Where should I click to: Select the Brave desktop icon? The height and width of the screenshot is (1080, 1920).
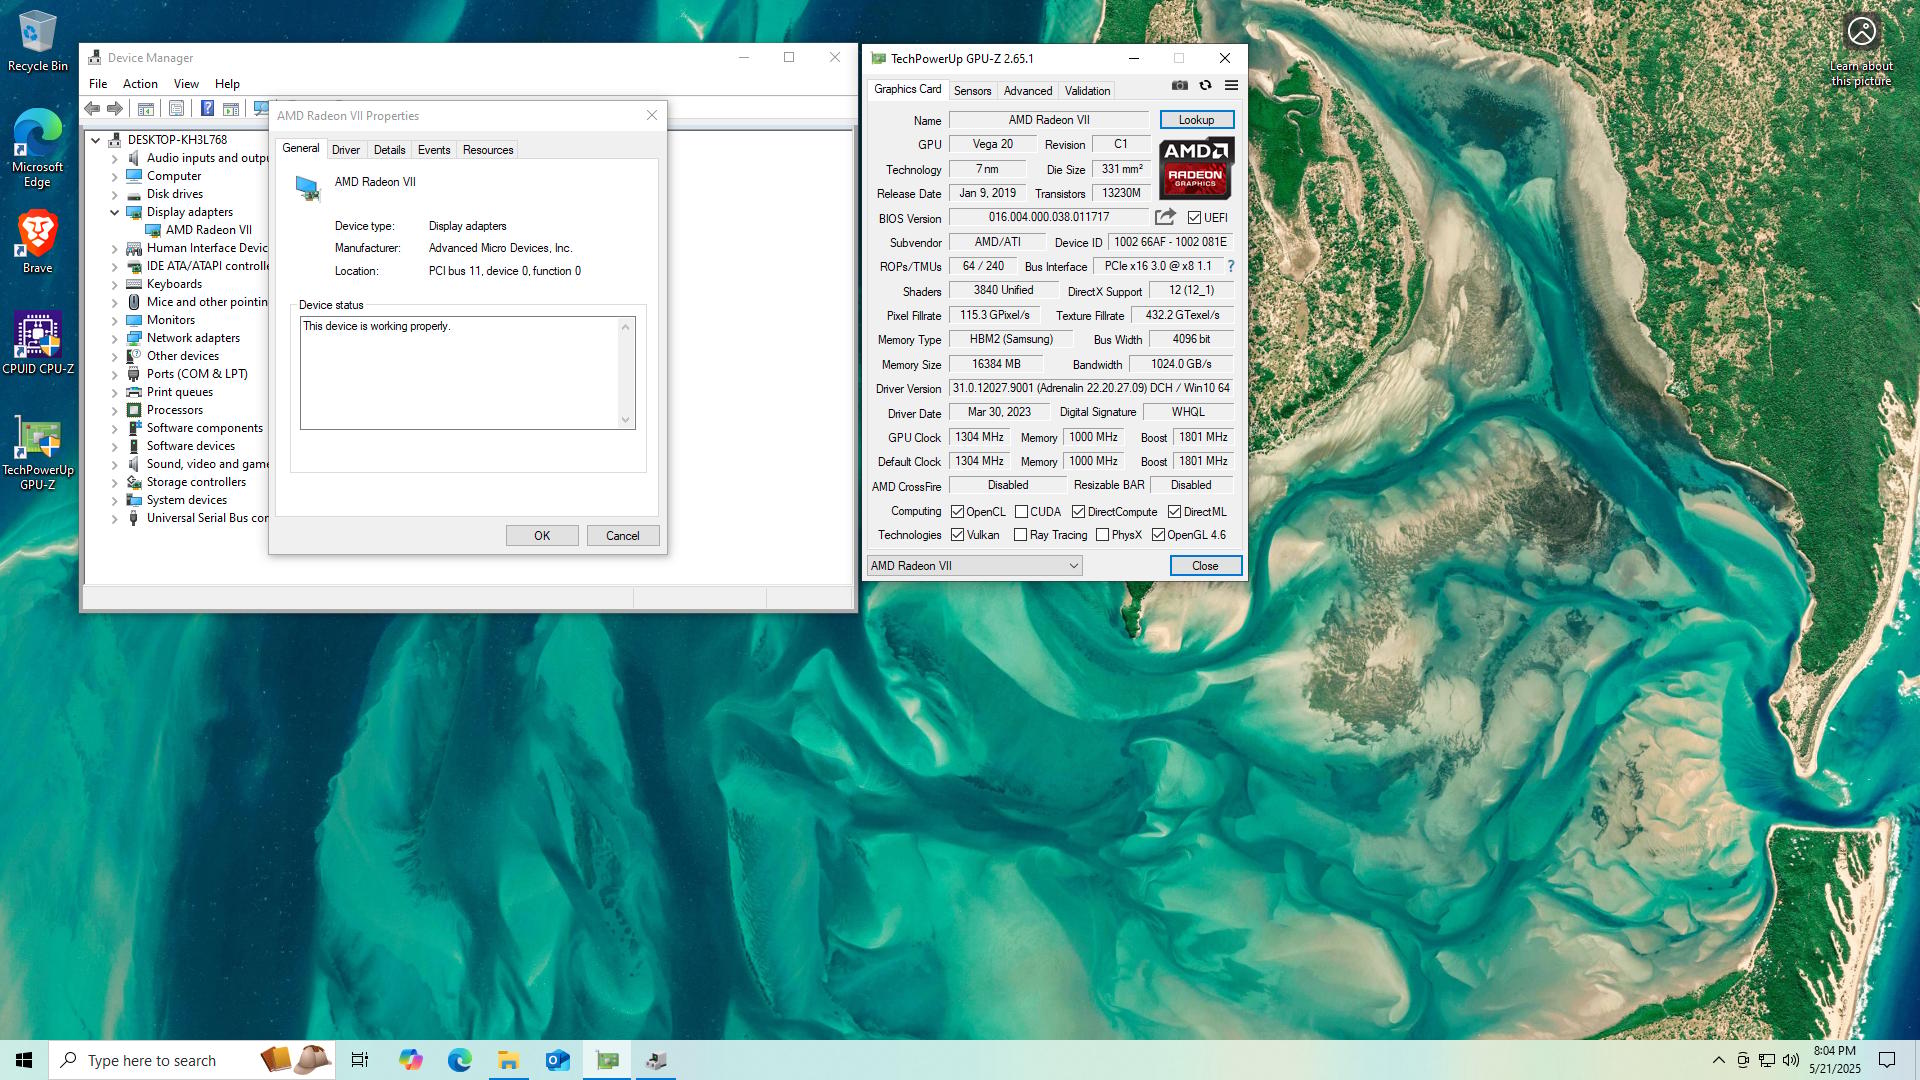point(38,242)
